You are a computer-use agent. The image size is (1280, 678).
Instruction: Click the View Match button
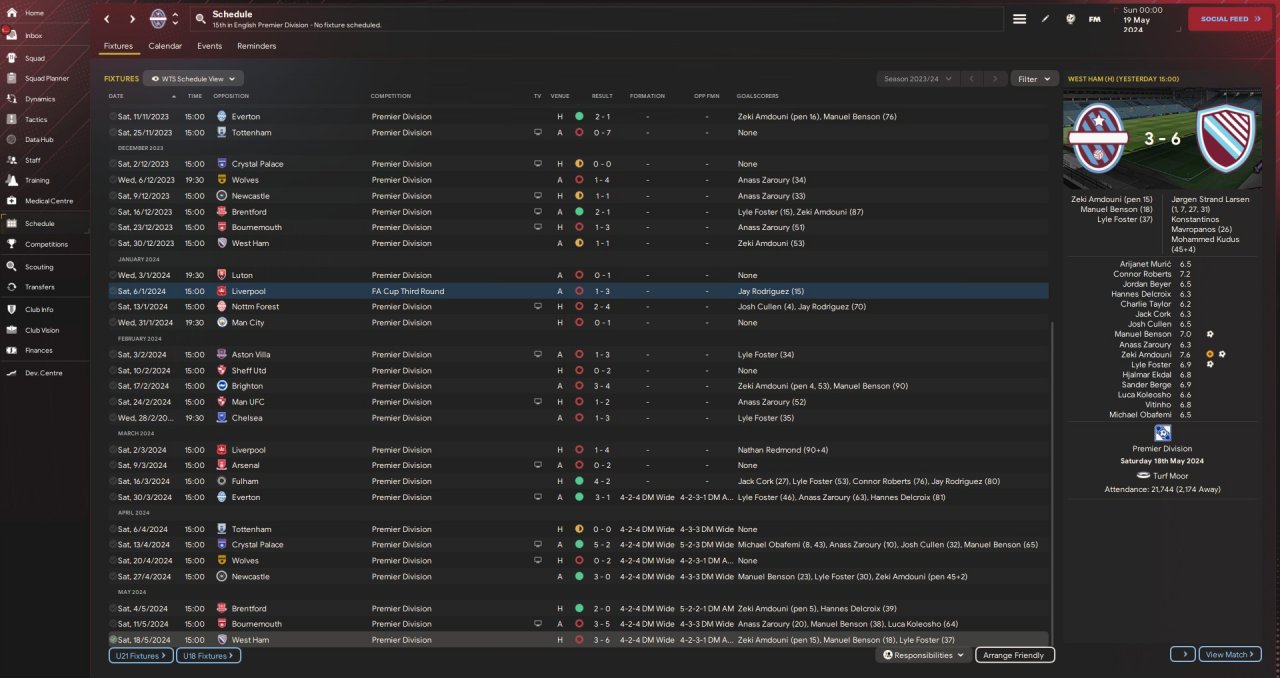click(x=1229, y=654)
